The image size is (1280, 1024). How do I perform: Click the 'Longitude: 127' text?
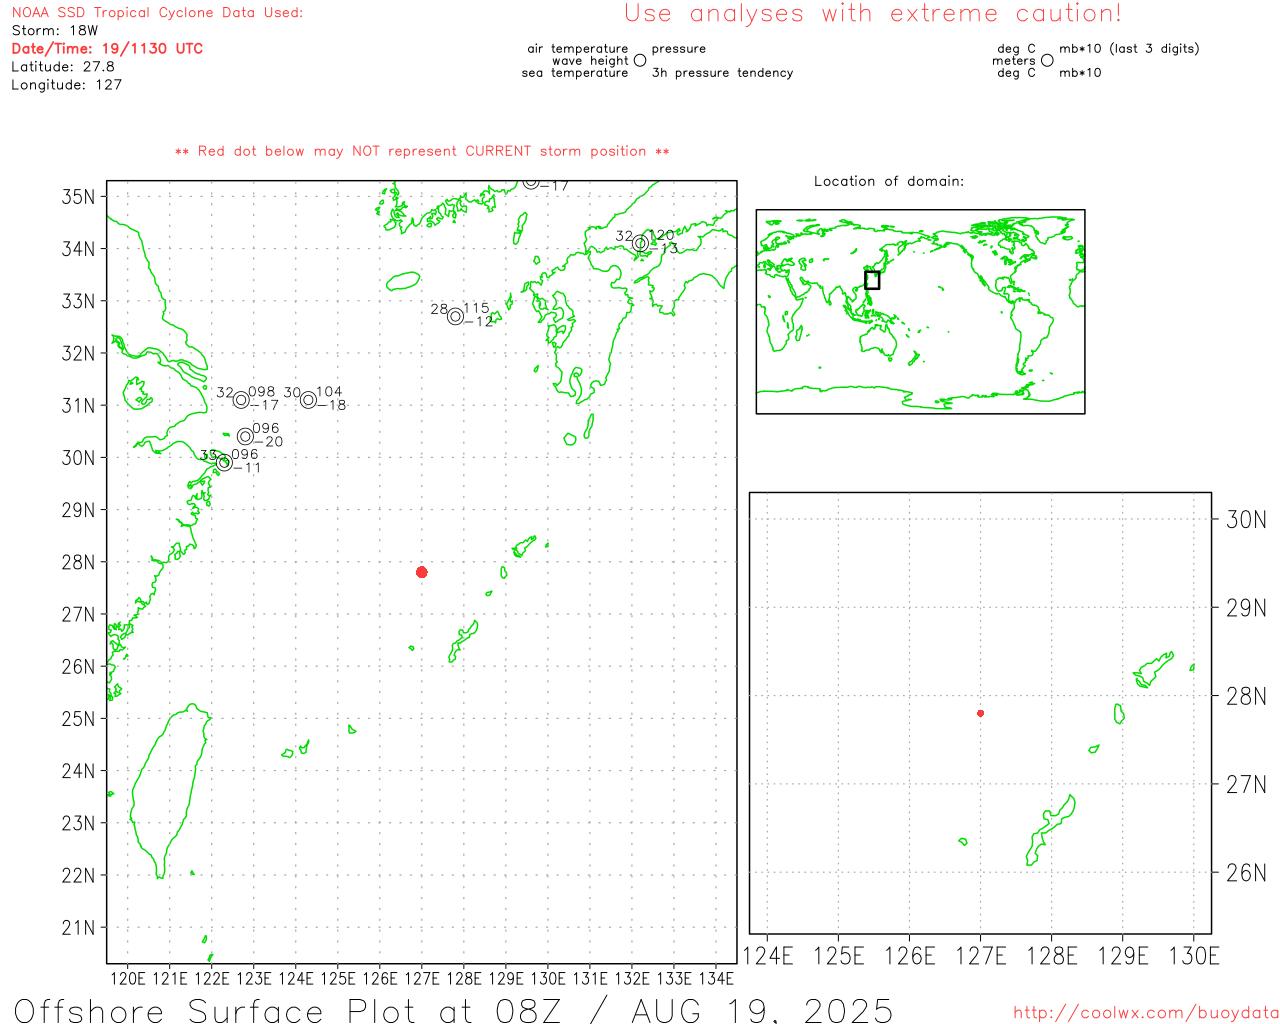point(67,85)
